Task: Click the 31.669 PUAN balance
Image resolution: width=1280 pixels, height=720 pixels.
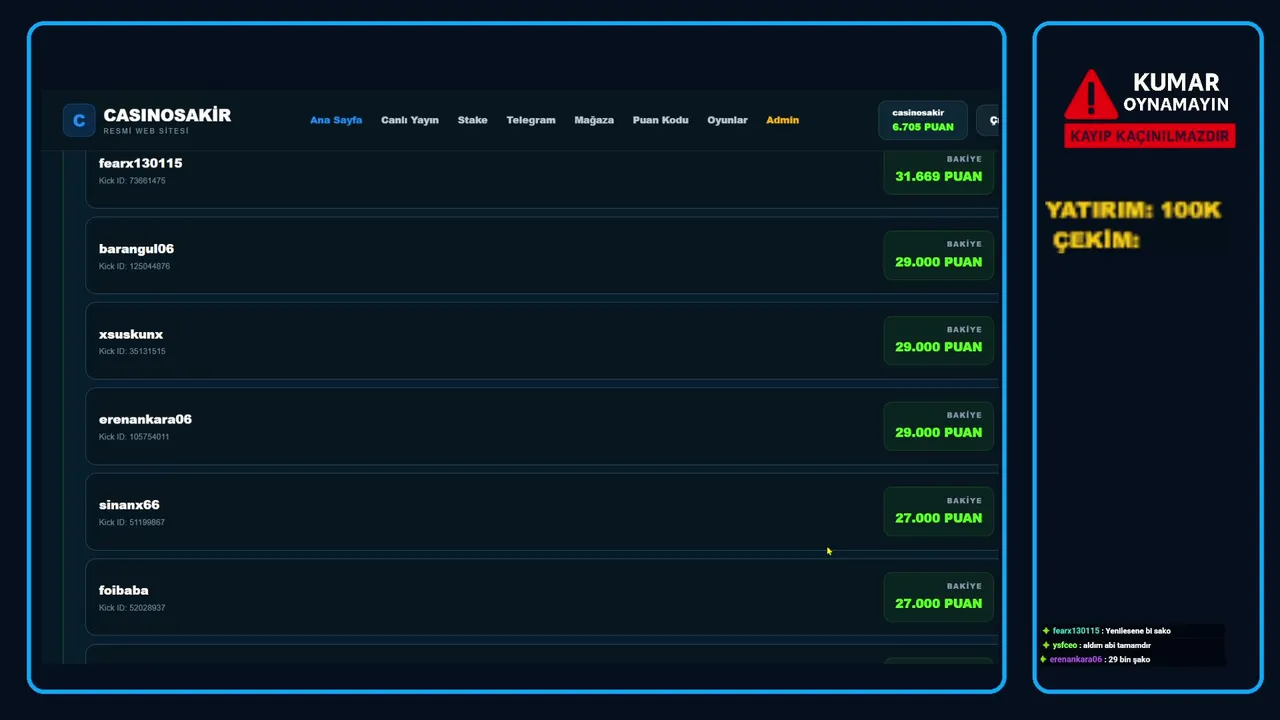Action: click(939, 176)
